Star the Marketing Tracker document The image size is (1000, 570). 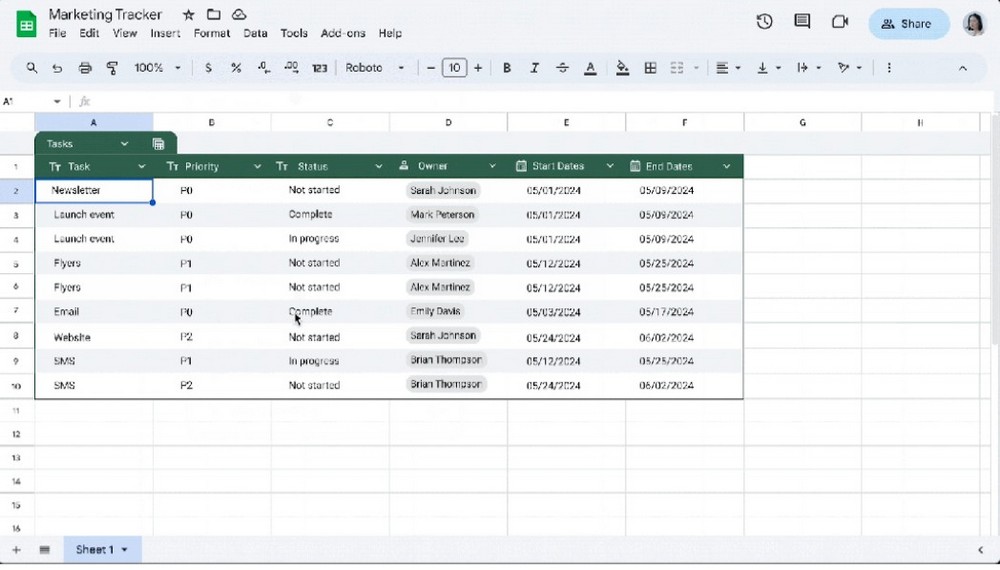[188, 15]
